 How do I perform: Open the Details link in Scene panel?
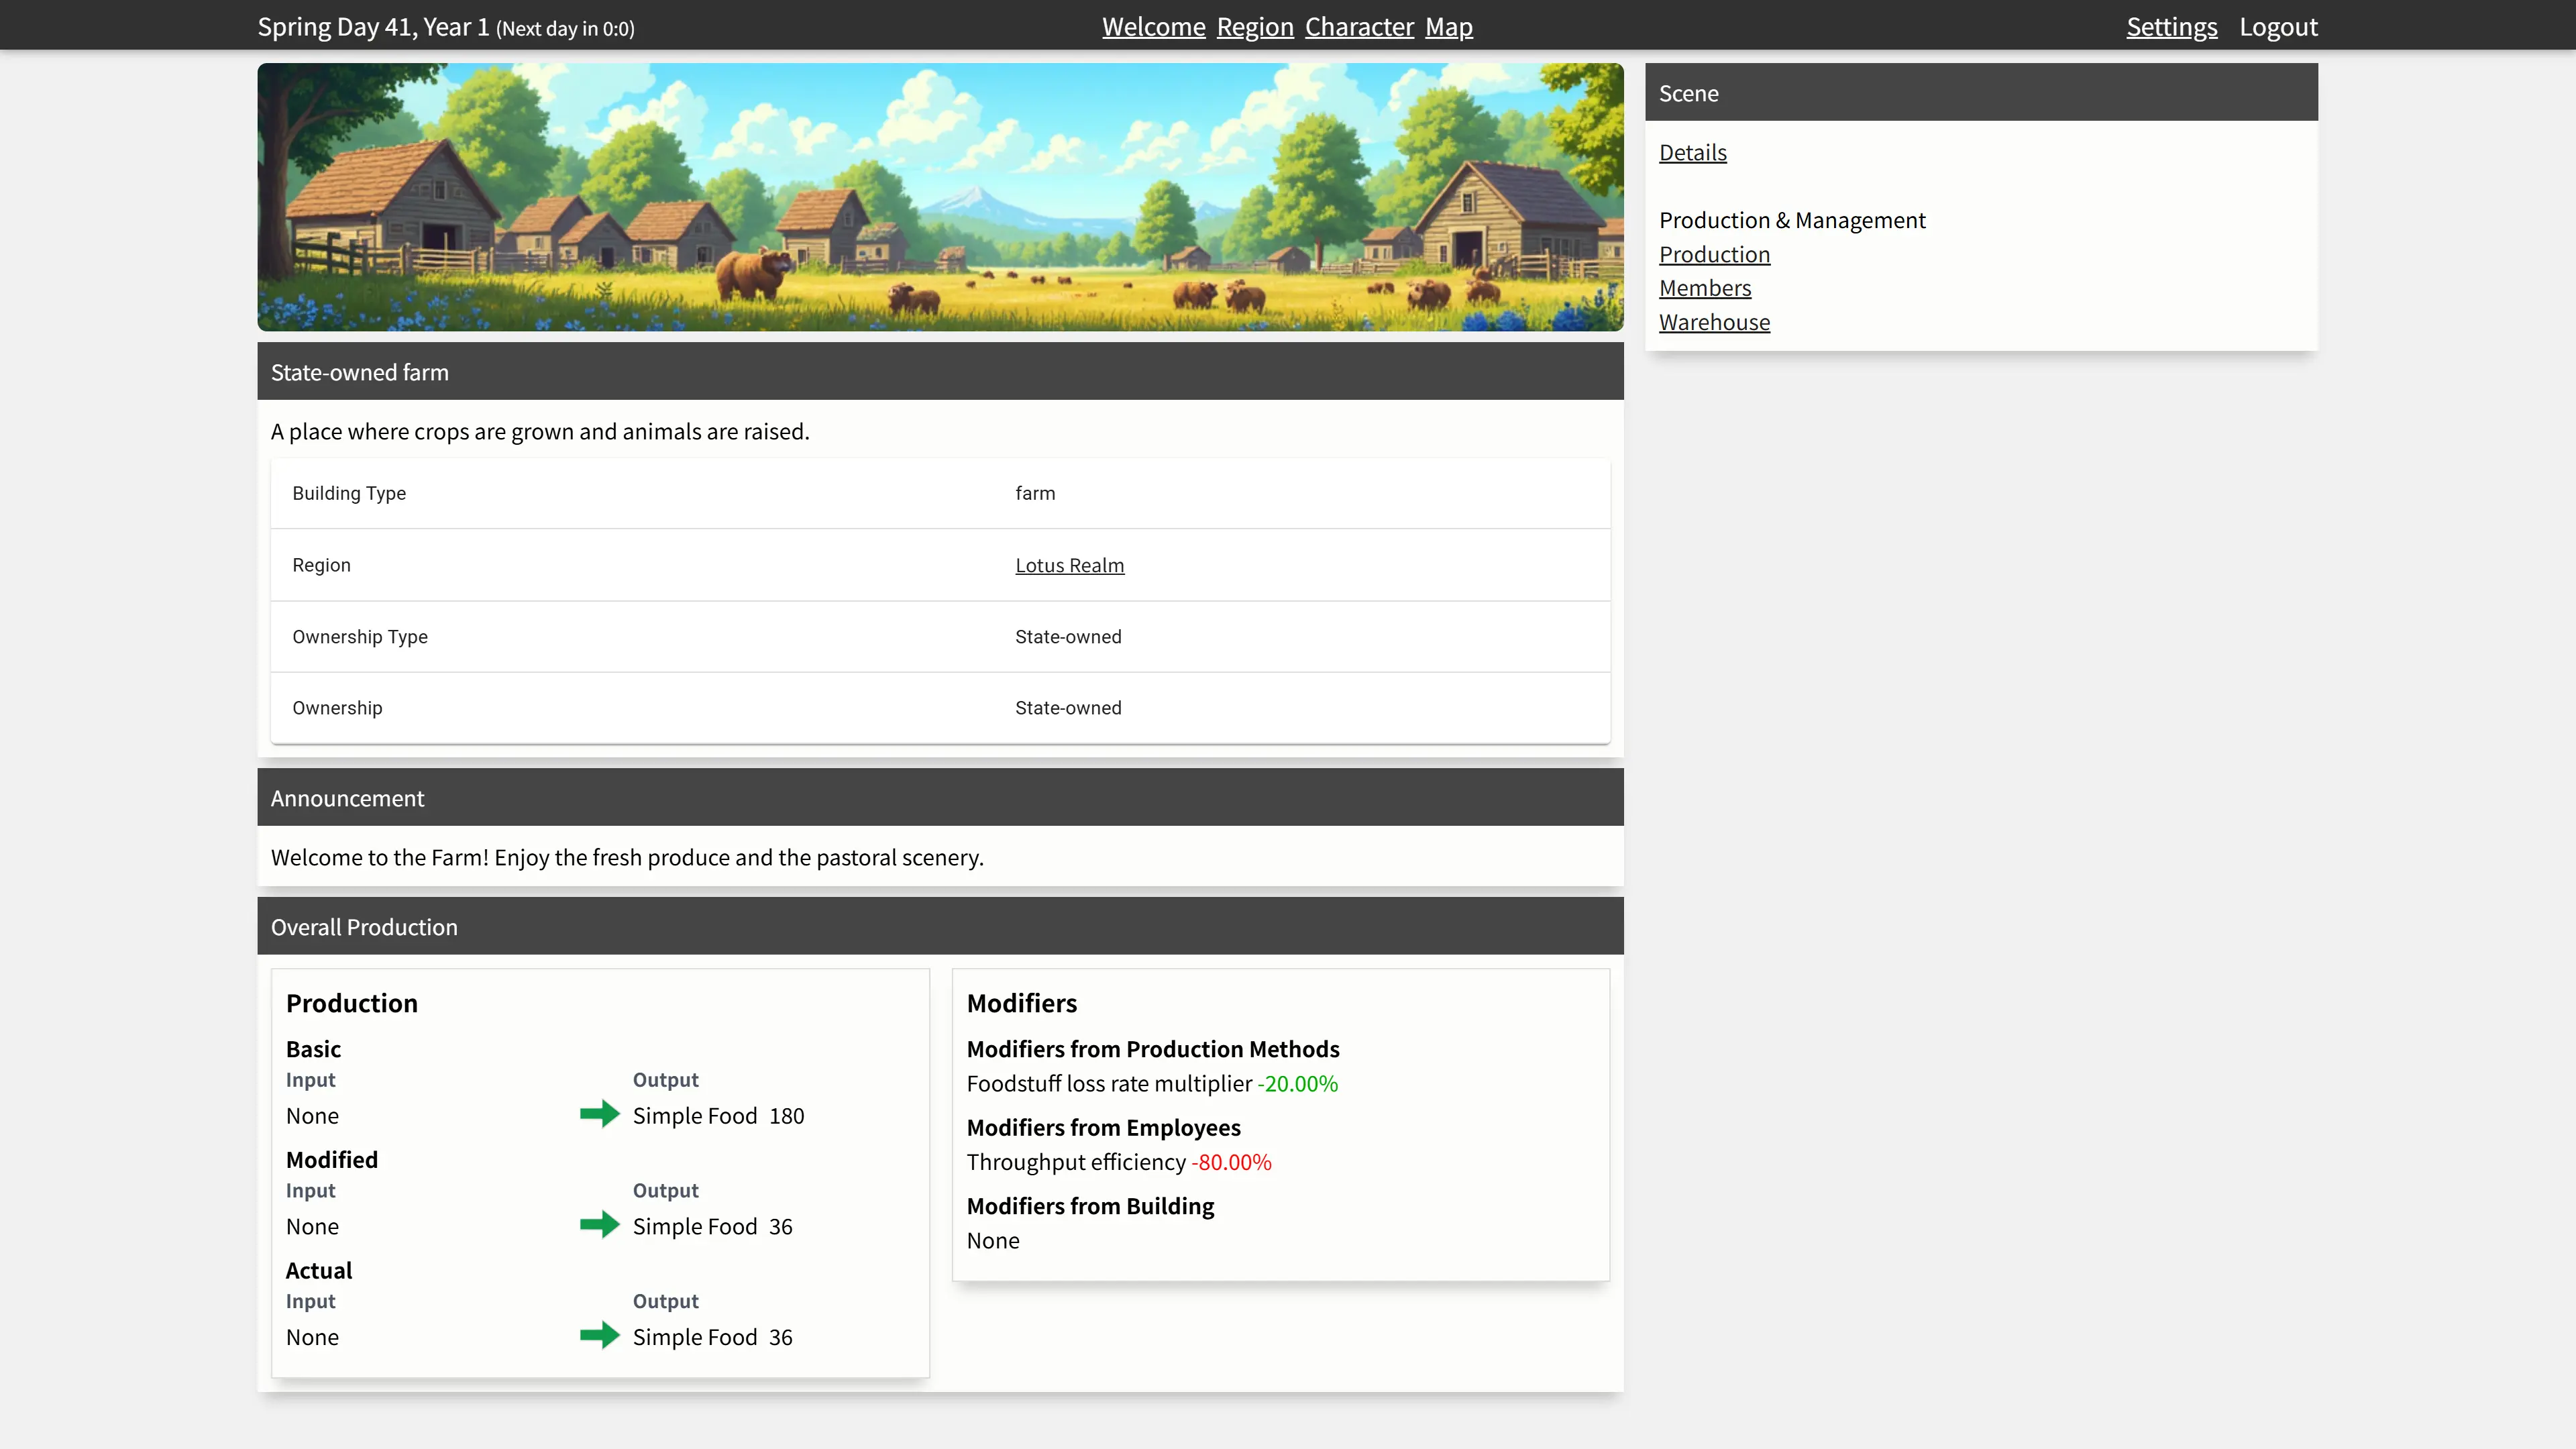1692,153
